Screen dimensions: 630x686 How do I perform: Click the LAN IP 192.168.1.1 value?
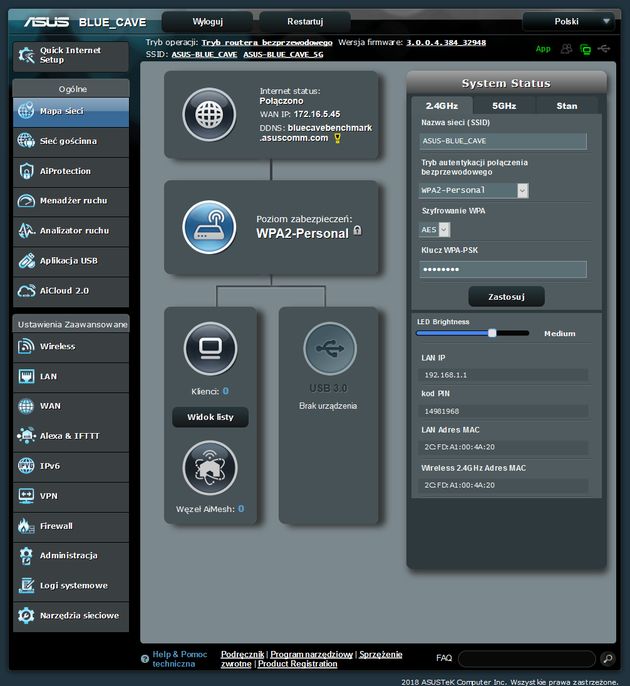[445, 375]
